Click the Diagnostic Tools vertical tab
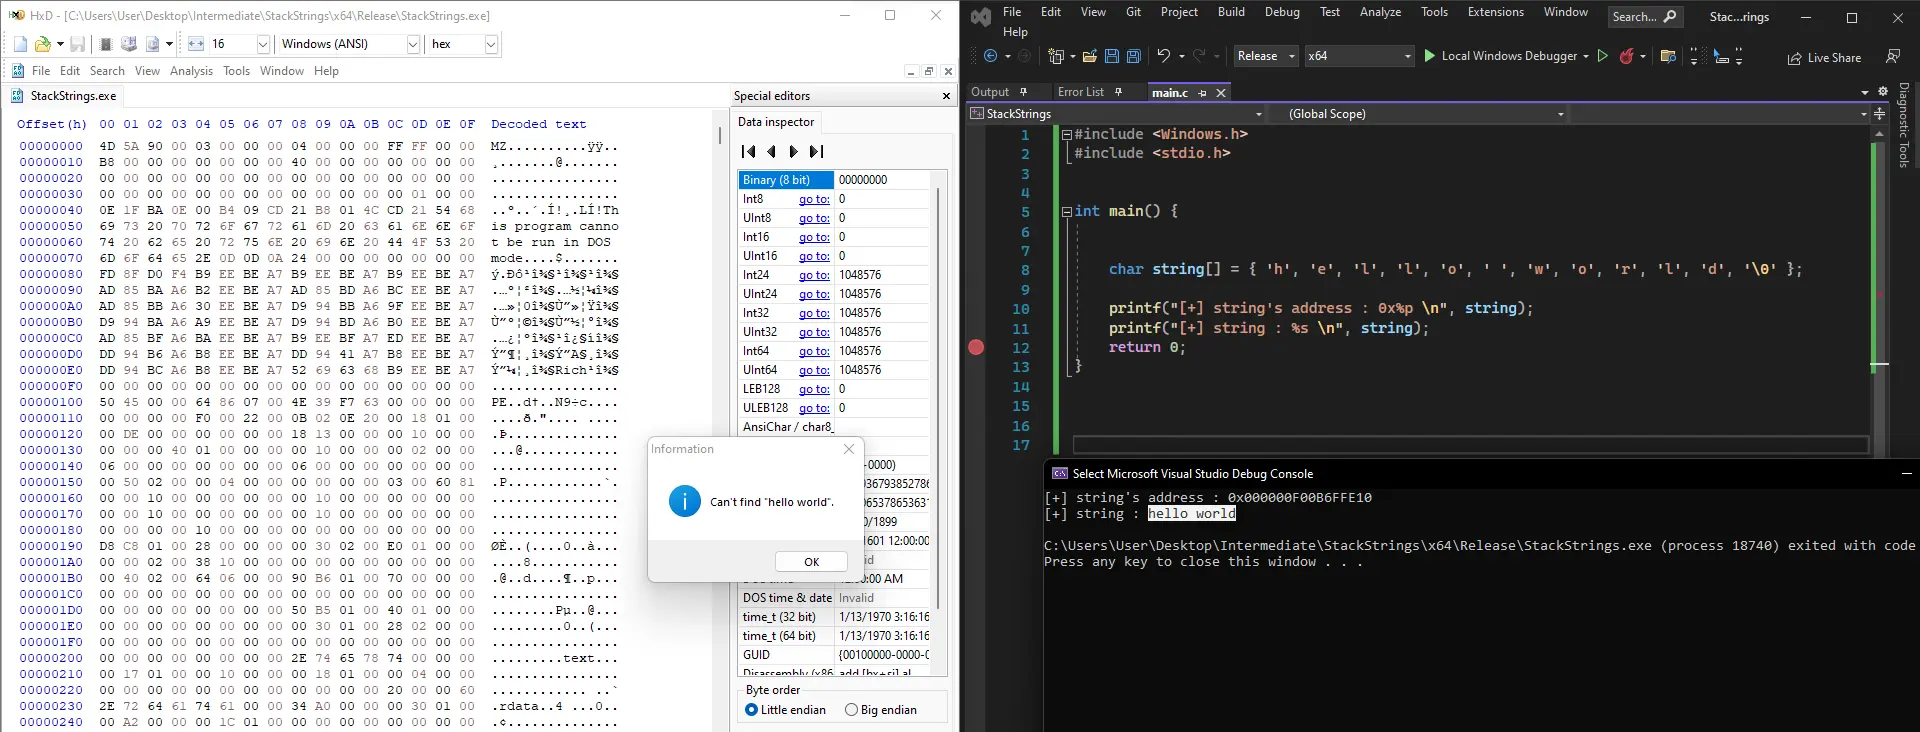1920x732 pixels. pos(1903,125)
